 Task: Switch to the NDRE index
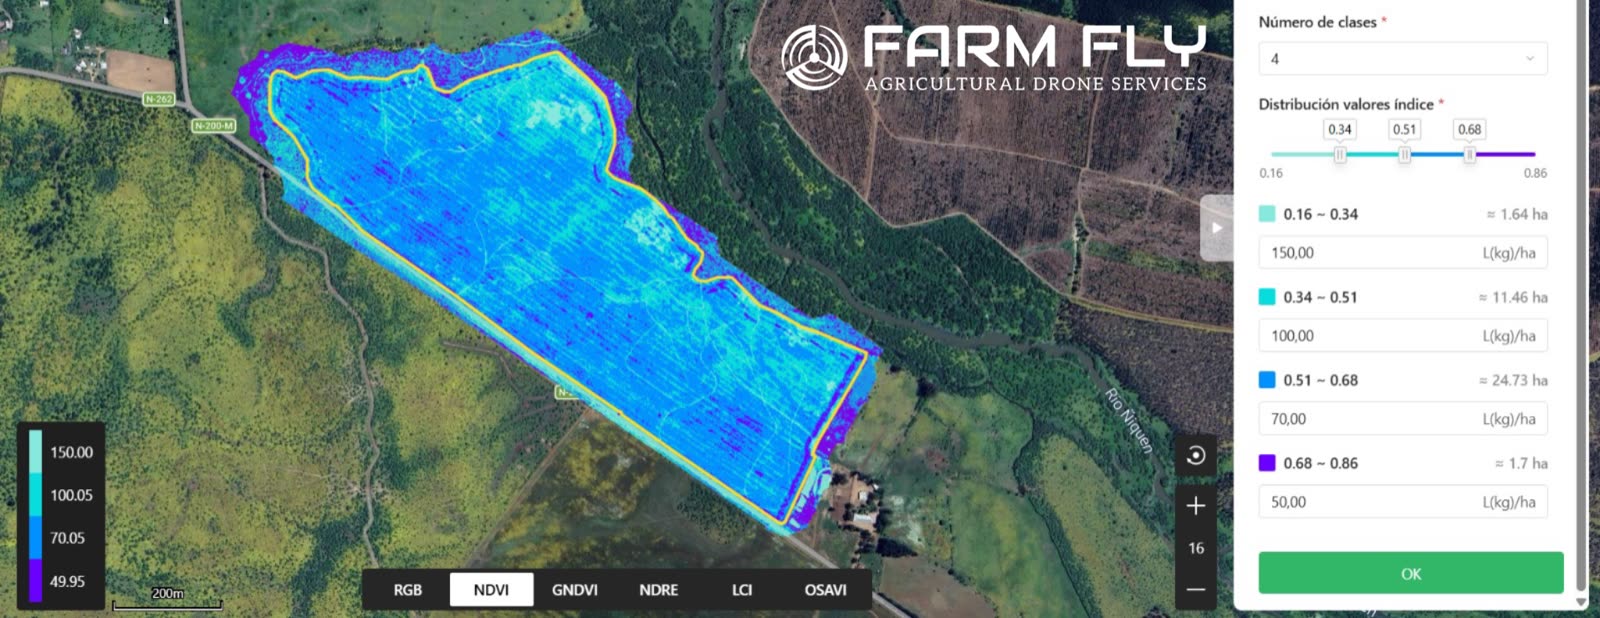point(659,590)
